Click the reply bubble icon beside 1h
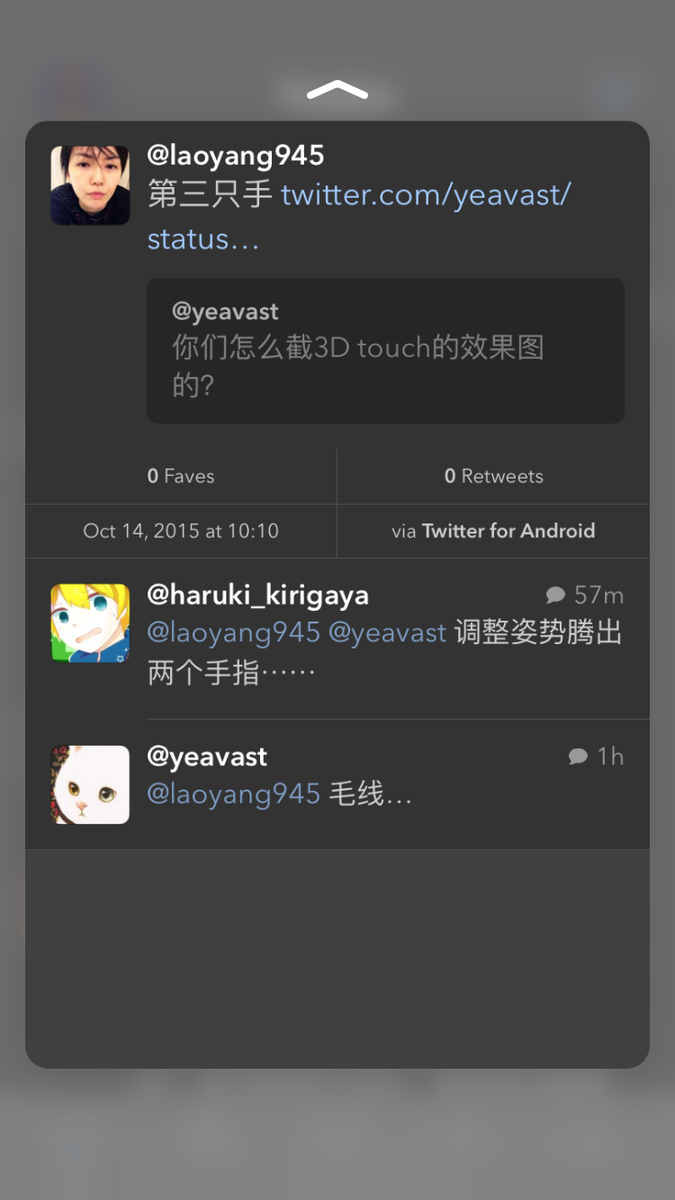 click(x=578, y=757)
